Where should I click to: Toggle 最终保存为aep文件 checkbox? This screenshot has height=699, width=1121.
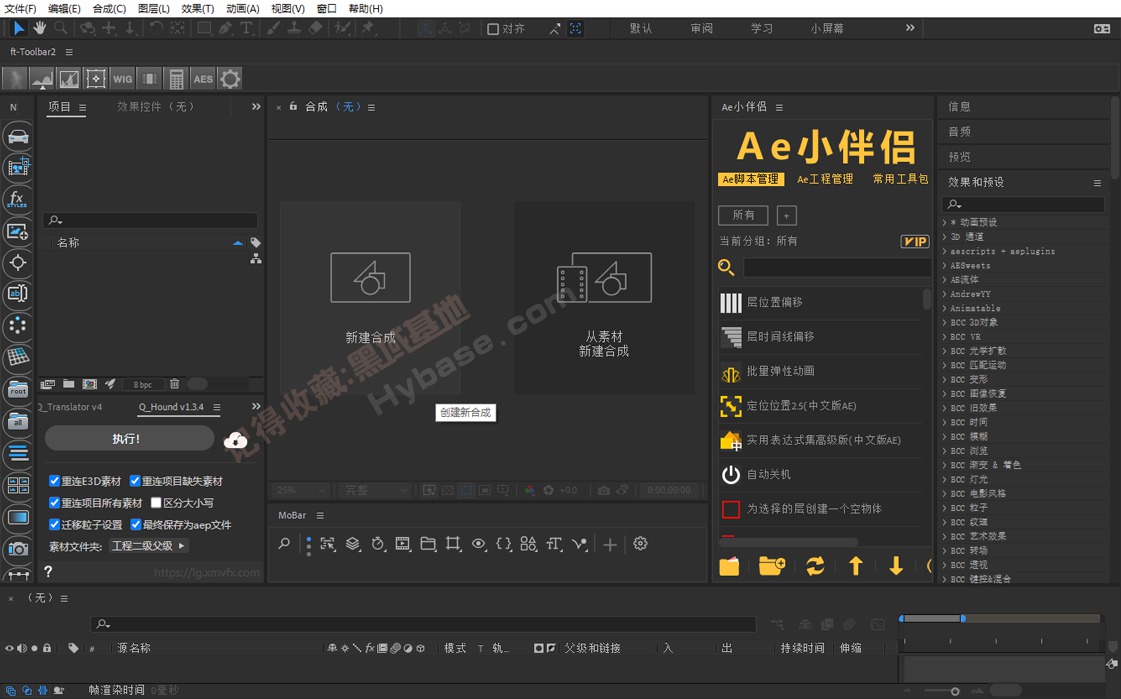point(136,525)
